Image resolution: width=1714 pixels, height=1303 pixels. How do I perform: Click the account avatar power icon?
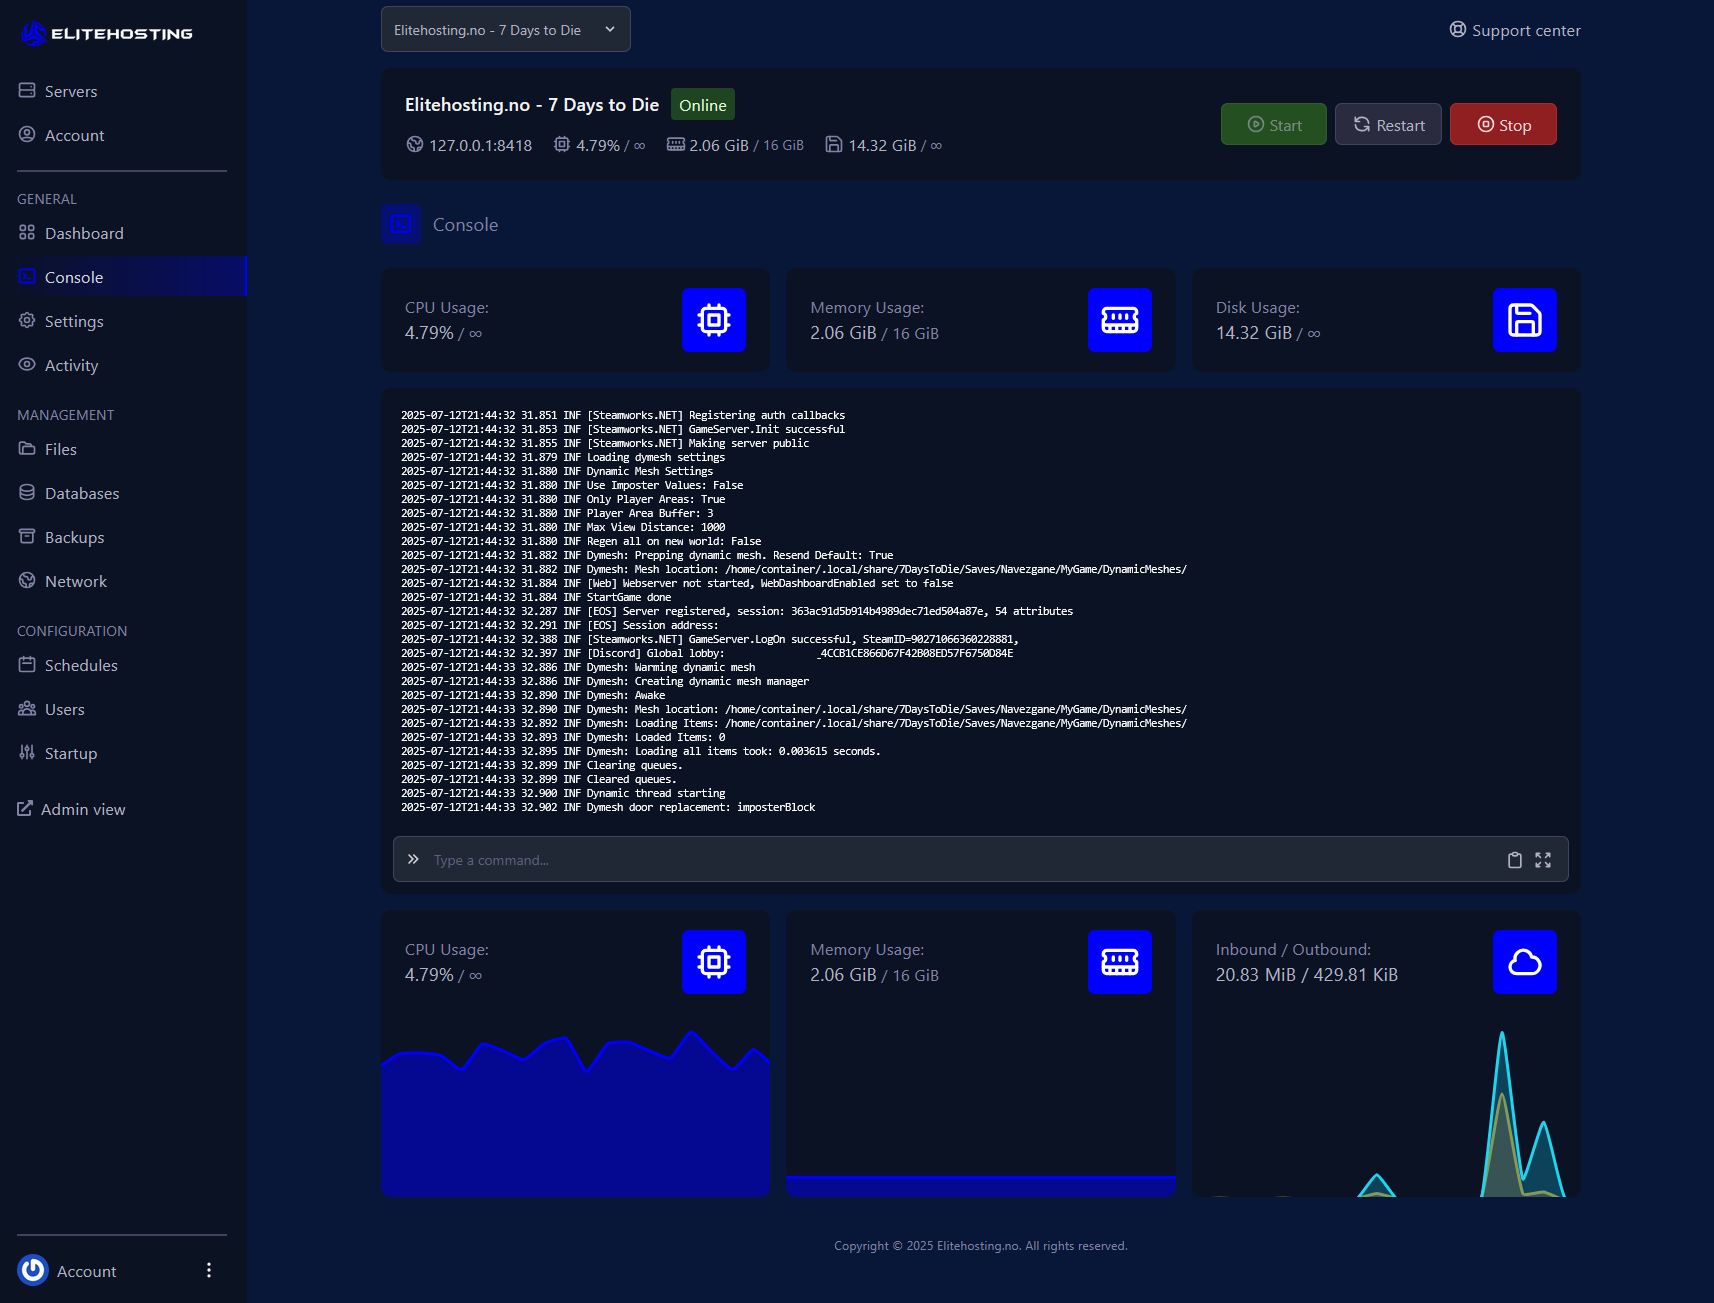pyautogui.click(x=33, y=1270)
